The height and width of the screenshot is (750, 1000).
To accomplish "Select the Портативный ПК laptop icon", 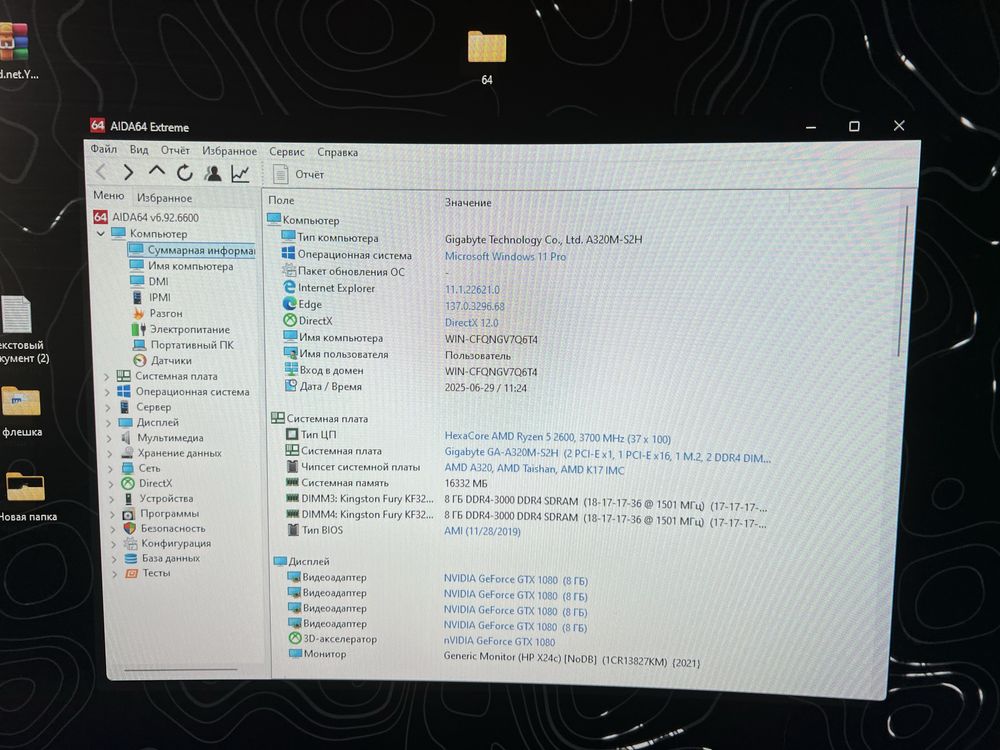I will coord(139,345).
